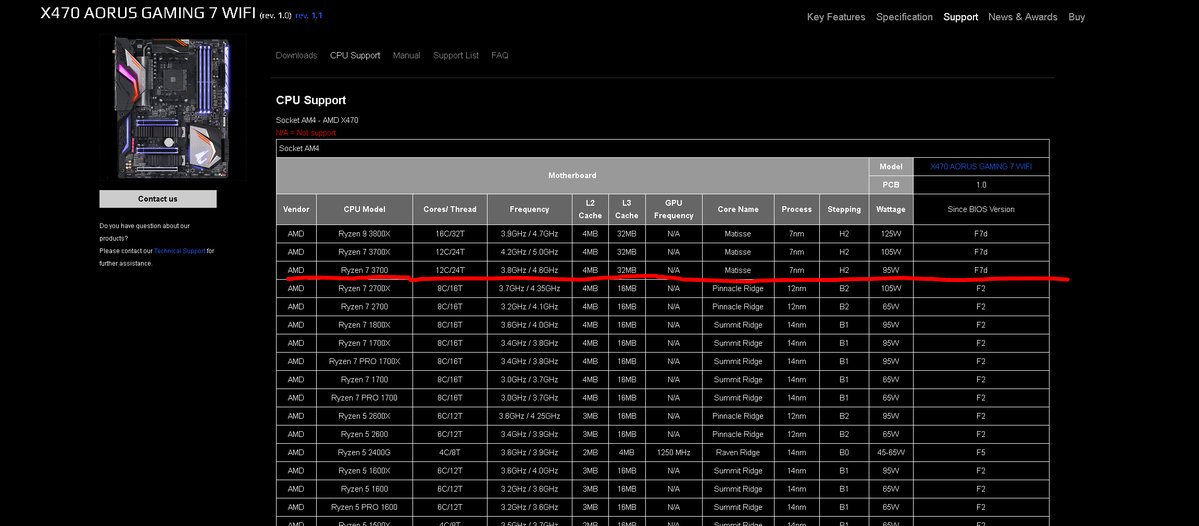The image size is (1199, 526).
Task: Open the Manual tab
Action: click(x=406, y=55)
